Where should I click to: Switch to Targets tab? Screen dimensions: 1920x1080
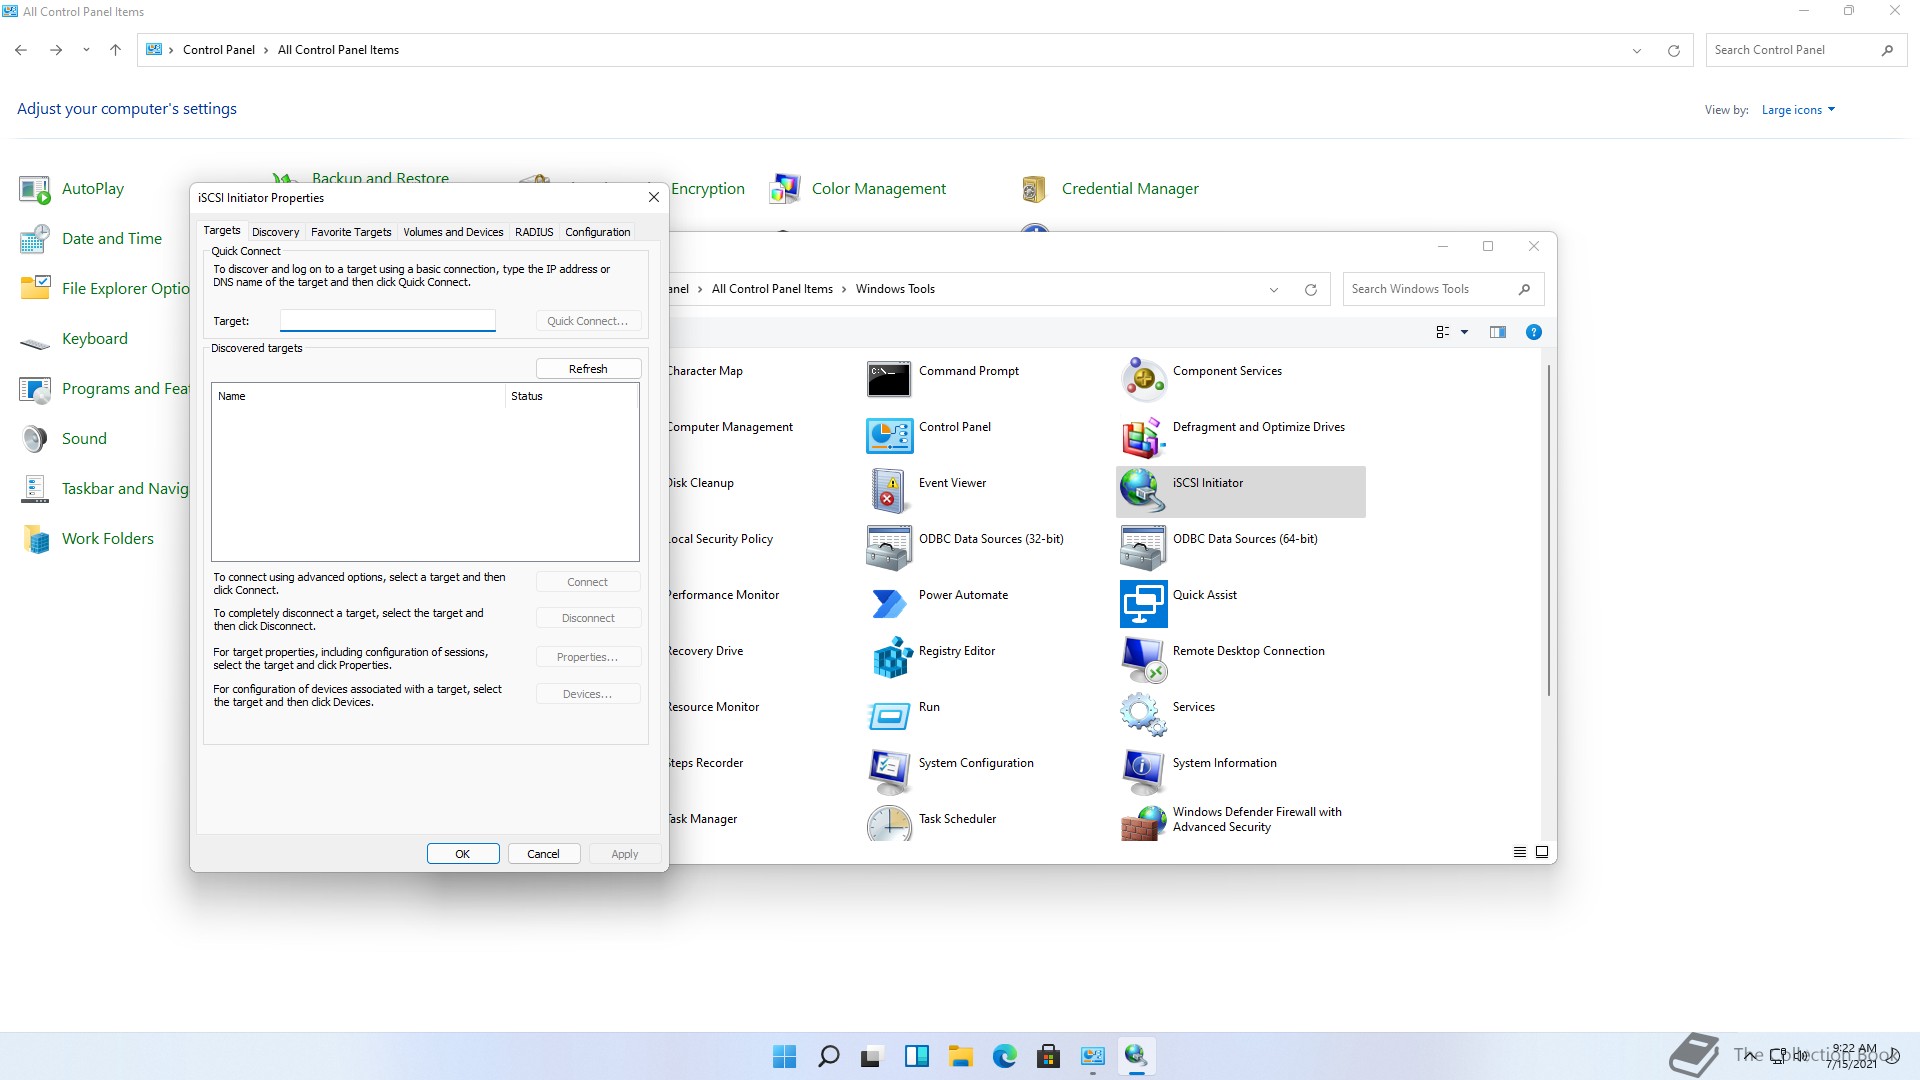(x=222, y=231)
